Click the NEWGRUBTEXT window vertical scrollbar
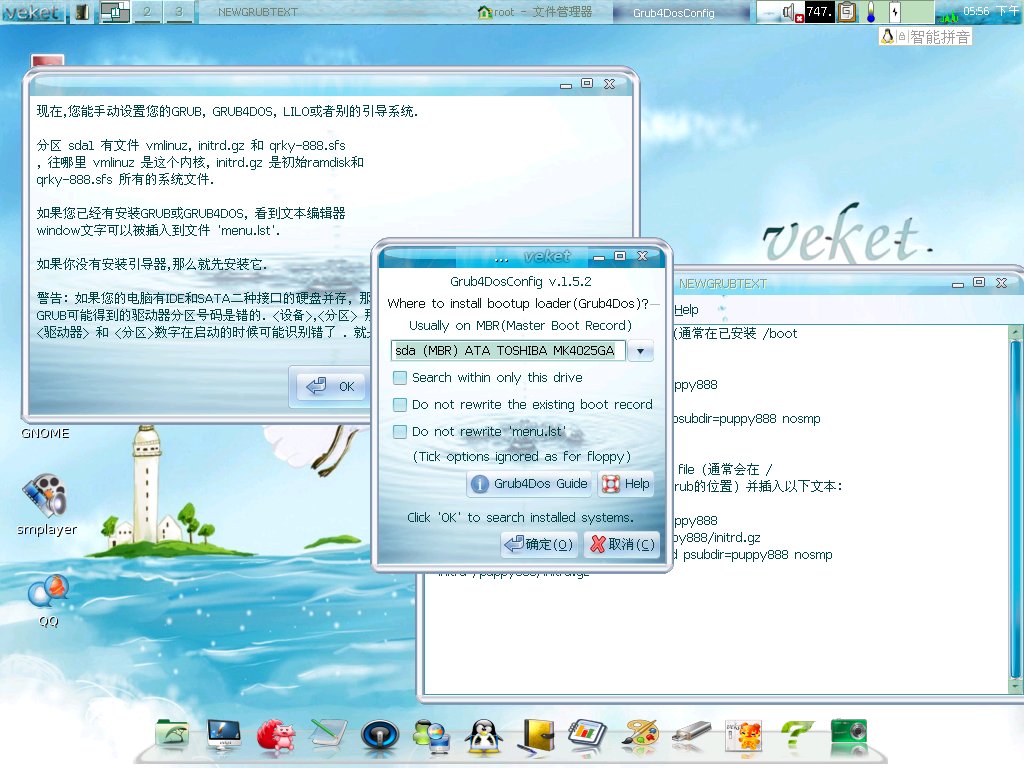The image size is (1024, 768). tap(1016, 509)
